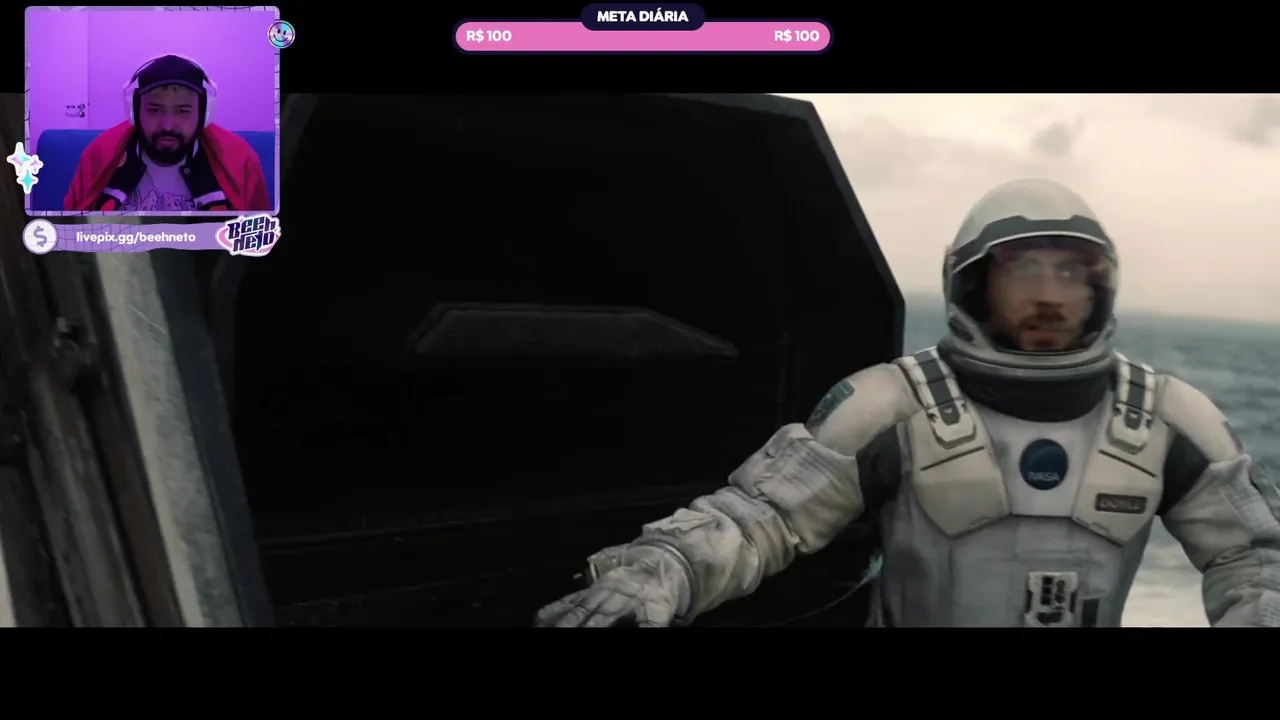Click the META DIÁRIA goal label
The image size is (1280, 720).
pos(642,16)
